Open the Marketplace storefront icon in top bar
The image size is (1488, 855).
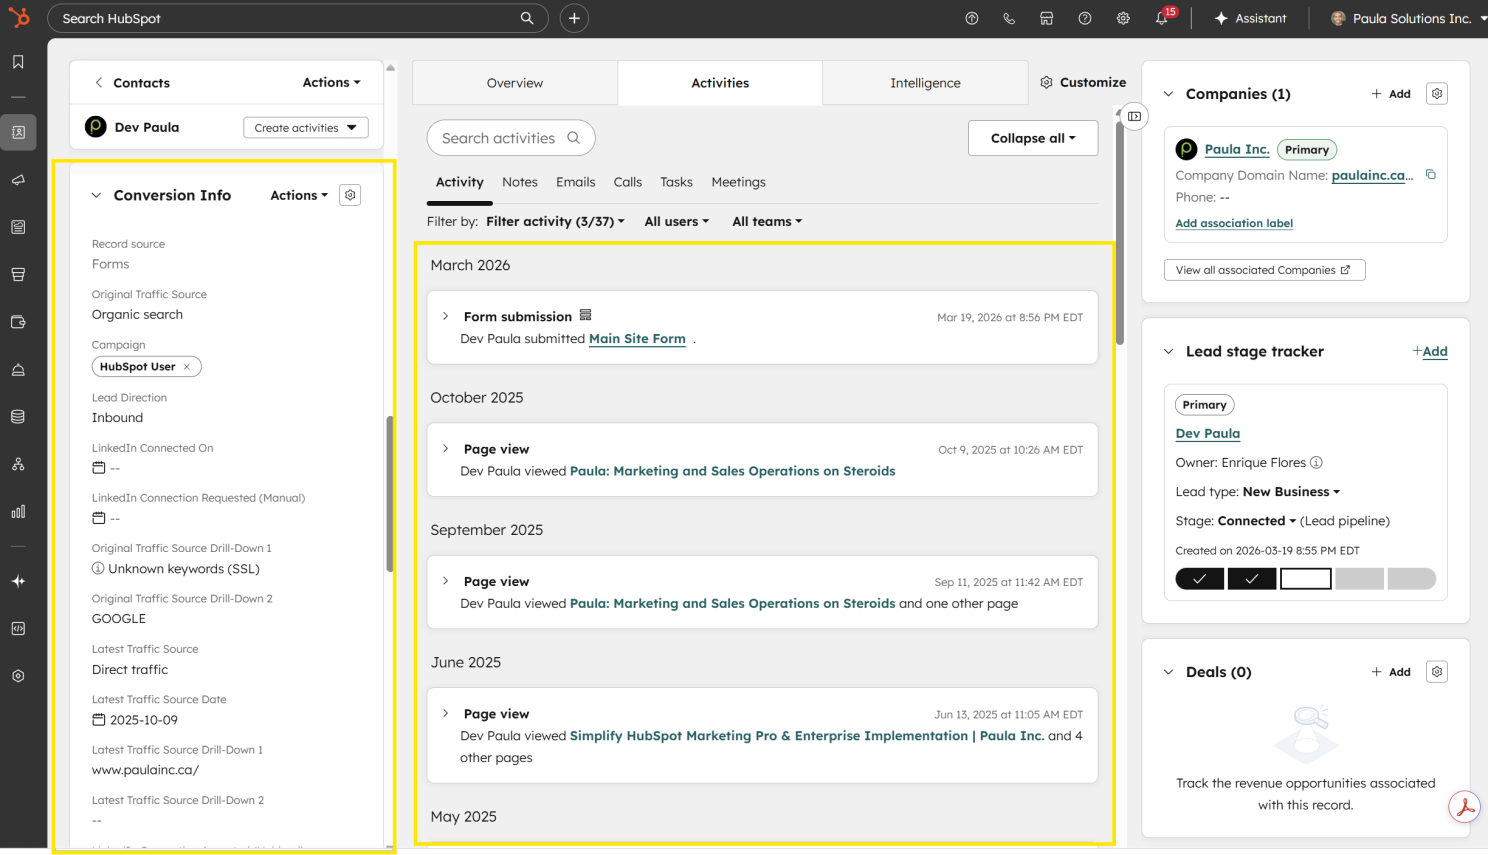click(1047, 18)
